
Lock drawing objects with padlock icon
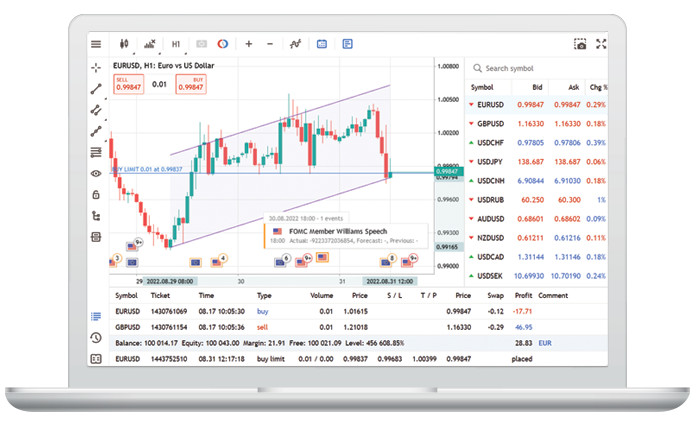96,194
